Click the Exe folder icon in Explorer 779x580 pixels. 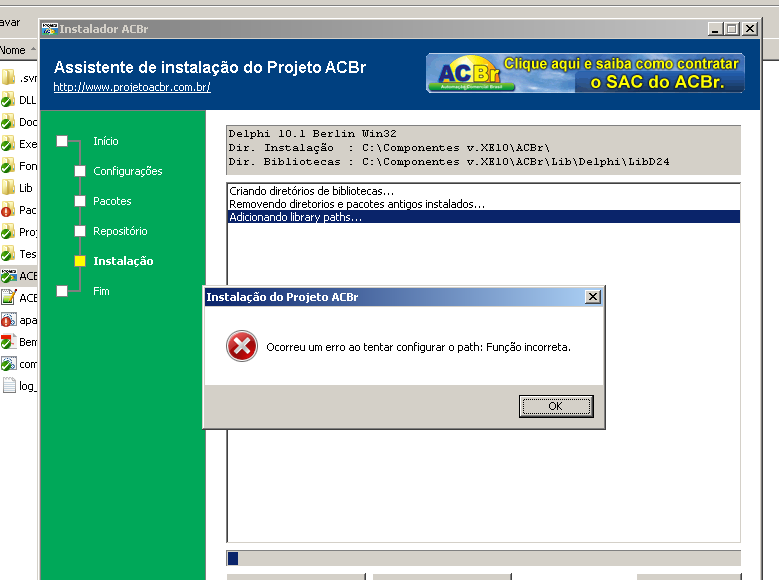click(8, 144)
